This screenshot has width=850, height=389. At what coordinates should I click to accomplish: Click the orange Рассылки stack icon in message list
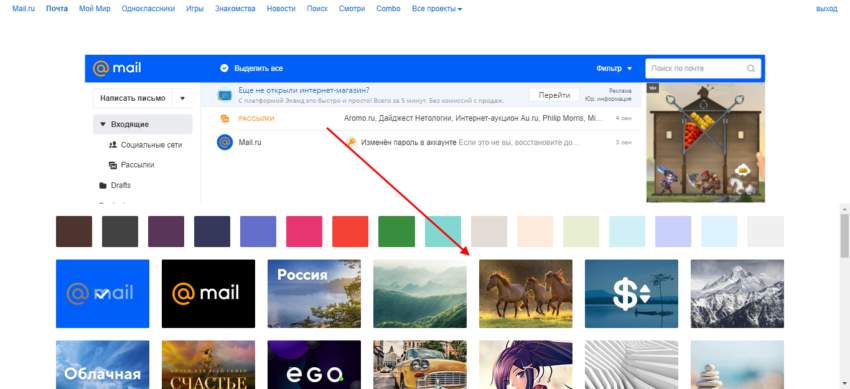tap(224, 119)
